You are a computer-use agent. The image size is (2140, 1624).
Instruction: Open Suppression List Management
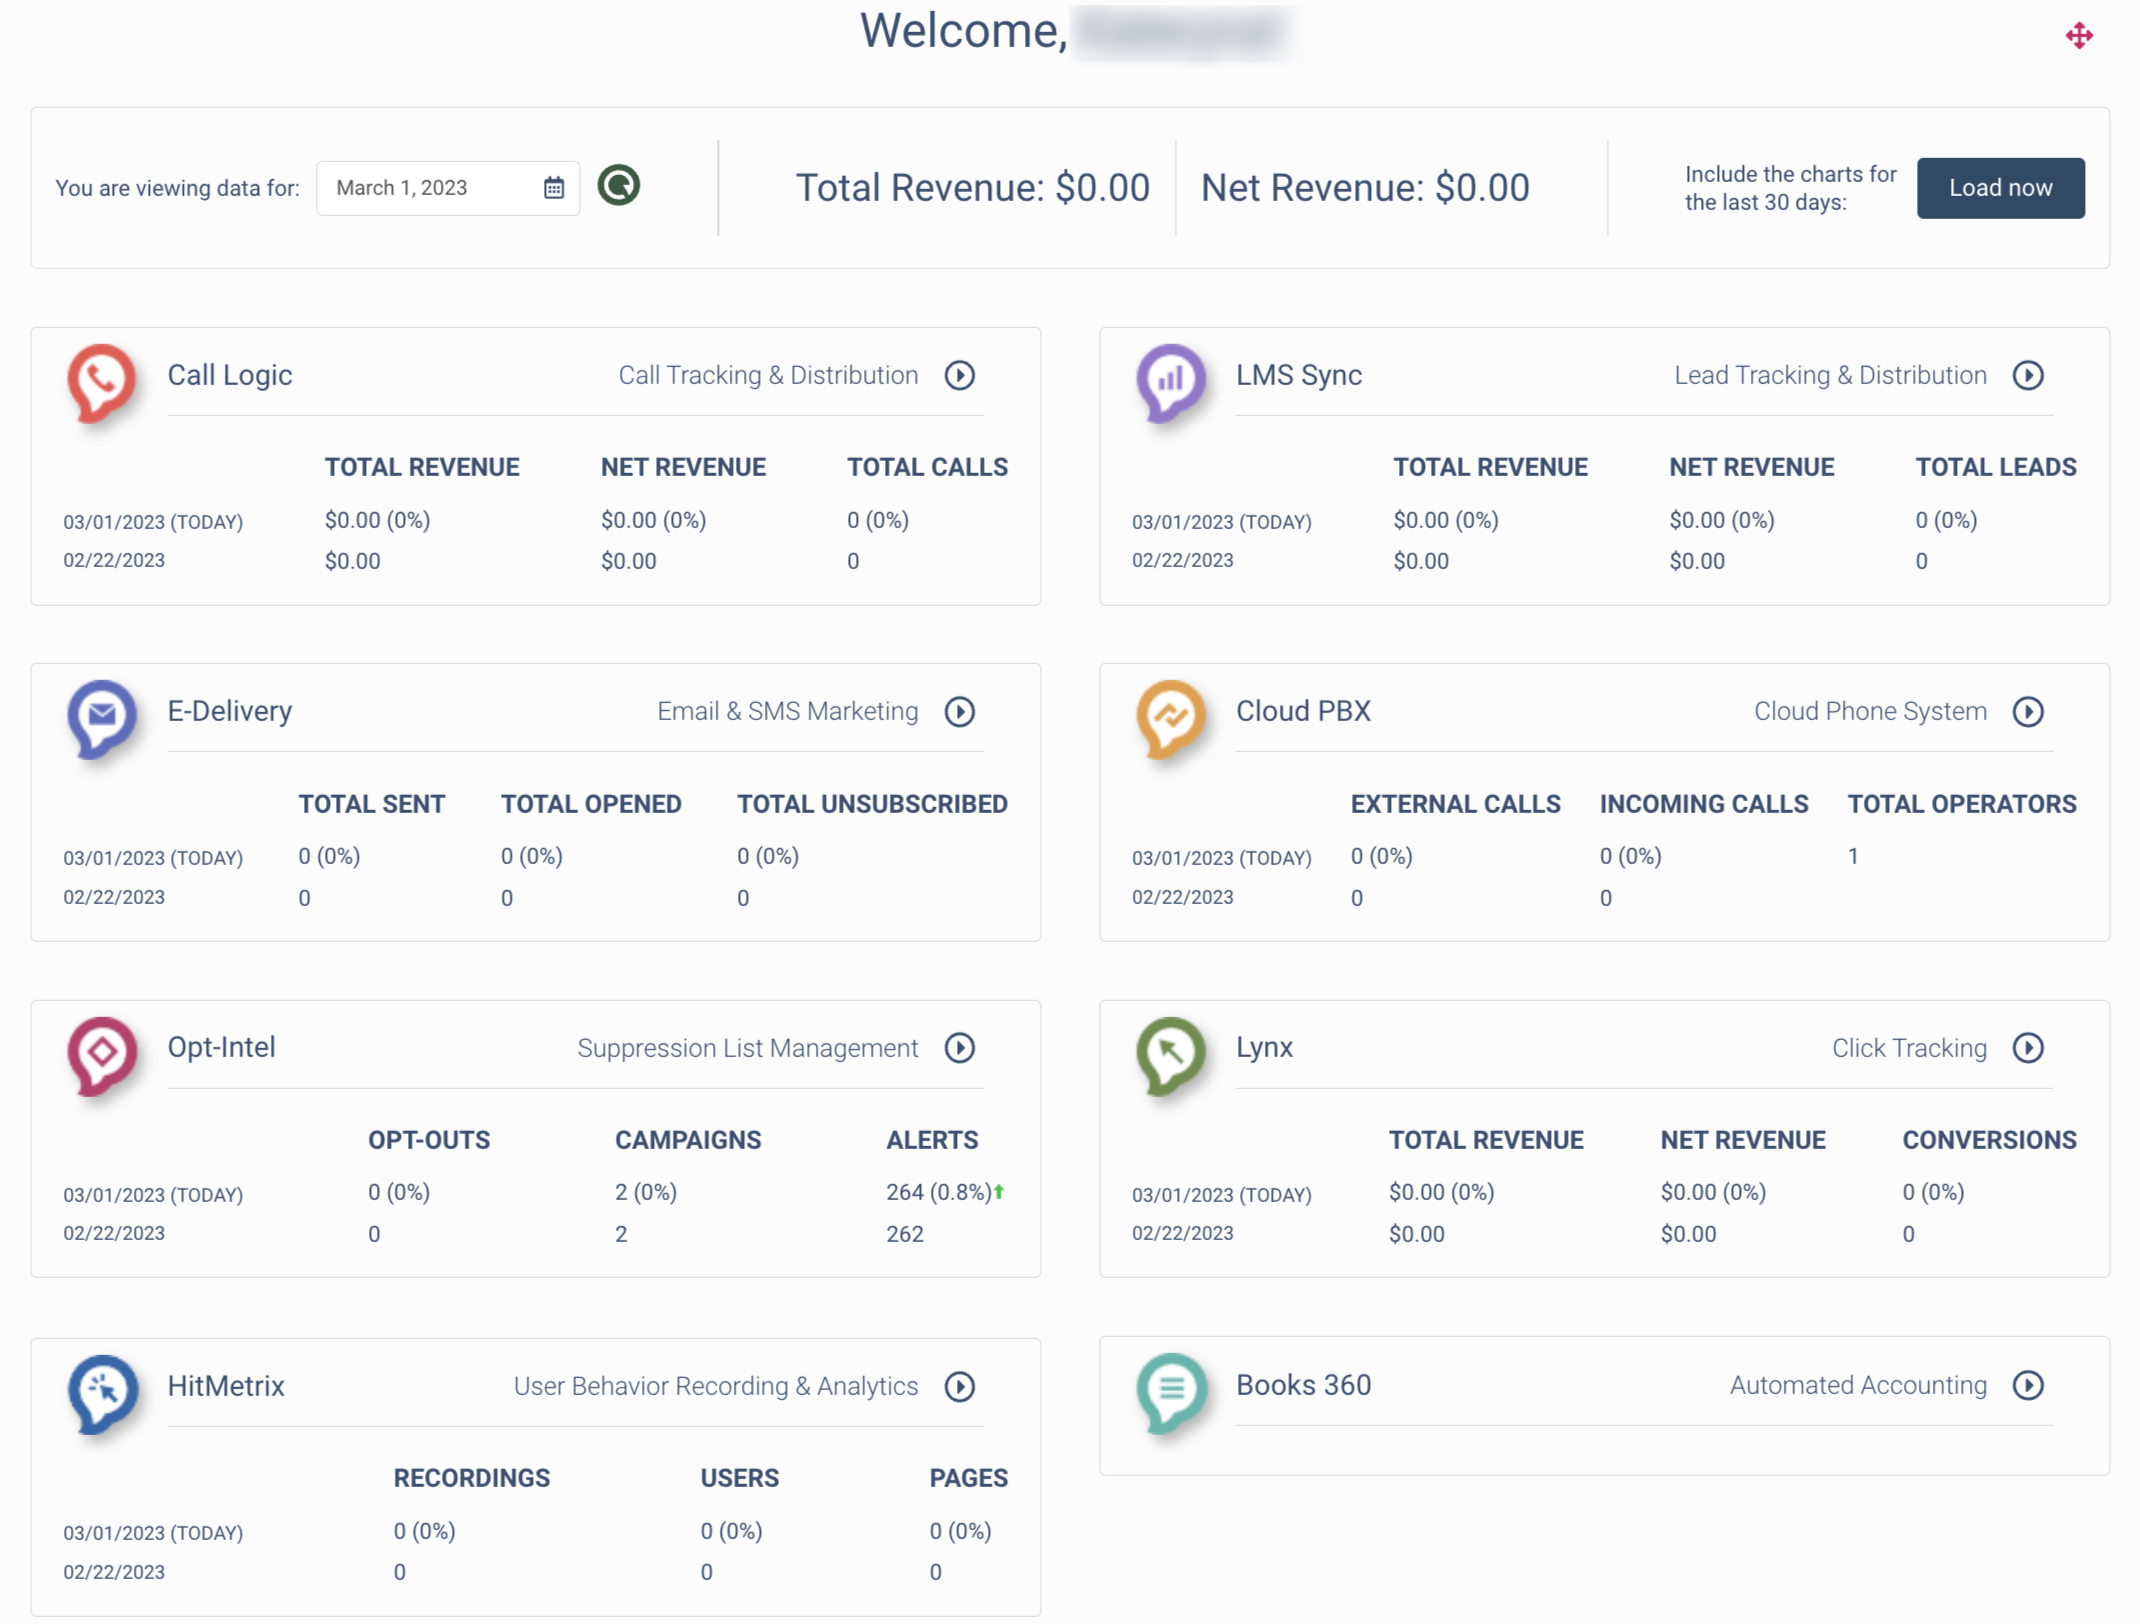click(747, 1048)
